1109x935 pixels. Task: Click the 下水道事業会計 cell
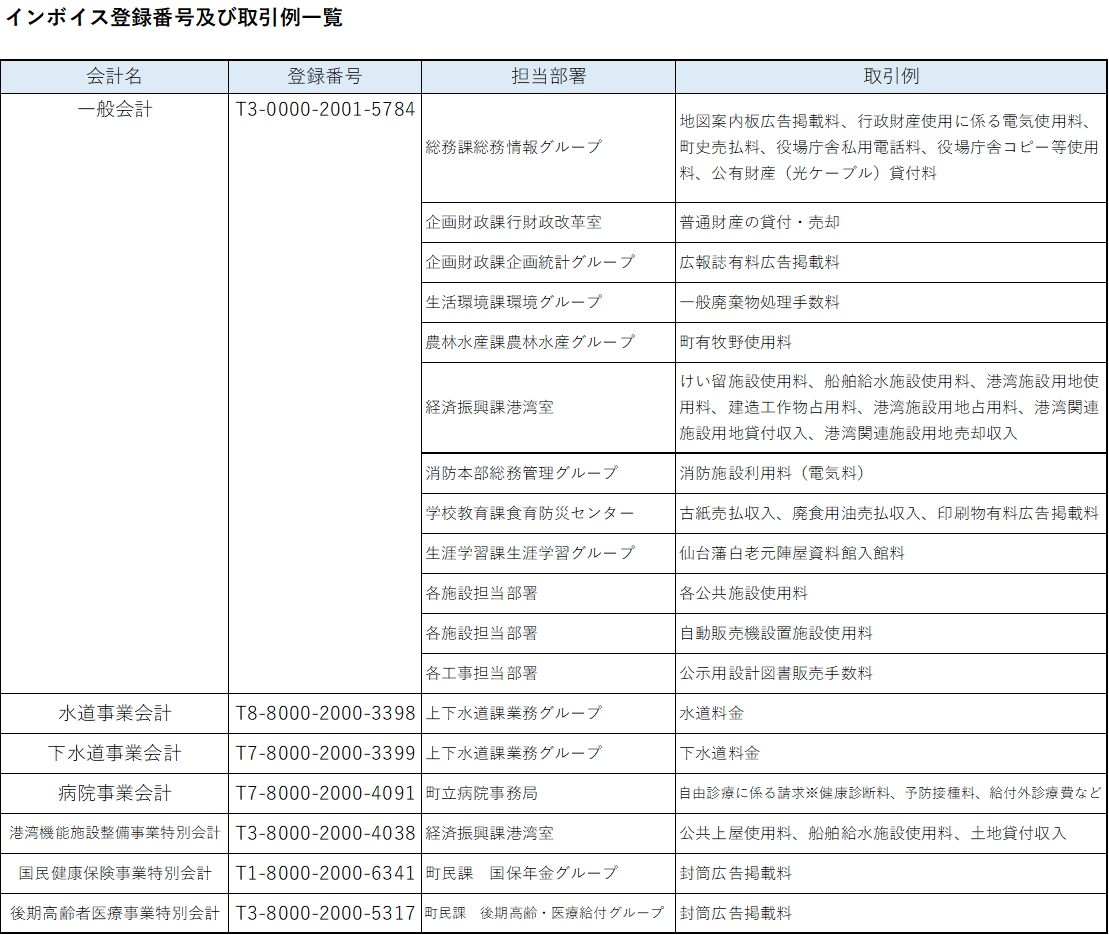[x=115, y=753]
